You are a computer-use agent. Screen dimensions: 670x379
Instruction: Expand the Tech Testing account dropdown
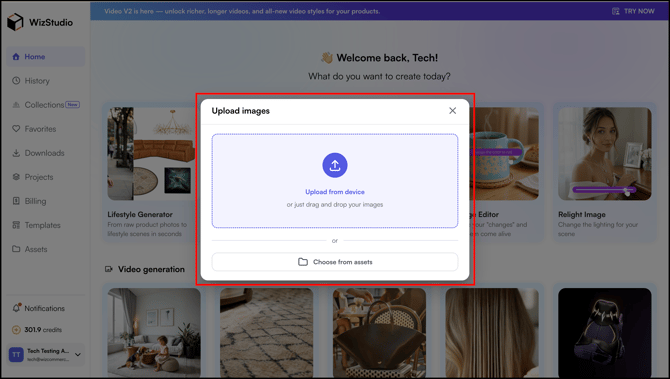(78, 354)
